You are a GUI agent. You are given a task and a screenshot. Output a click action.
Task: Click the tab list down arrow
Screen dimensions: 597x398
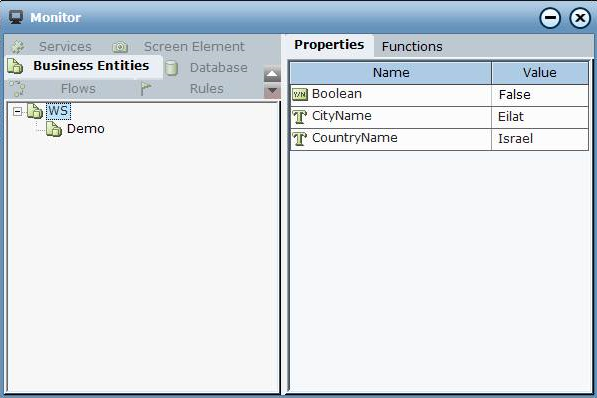[272, 91]
